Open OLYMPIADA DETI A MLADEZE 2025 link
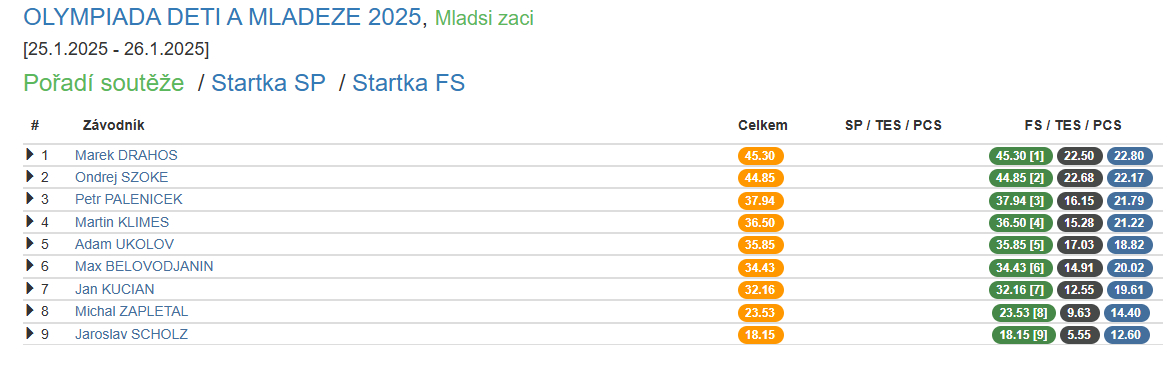1170x370 pixels. 222,17
